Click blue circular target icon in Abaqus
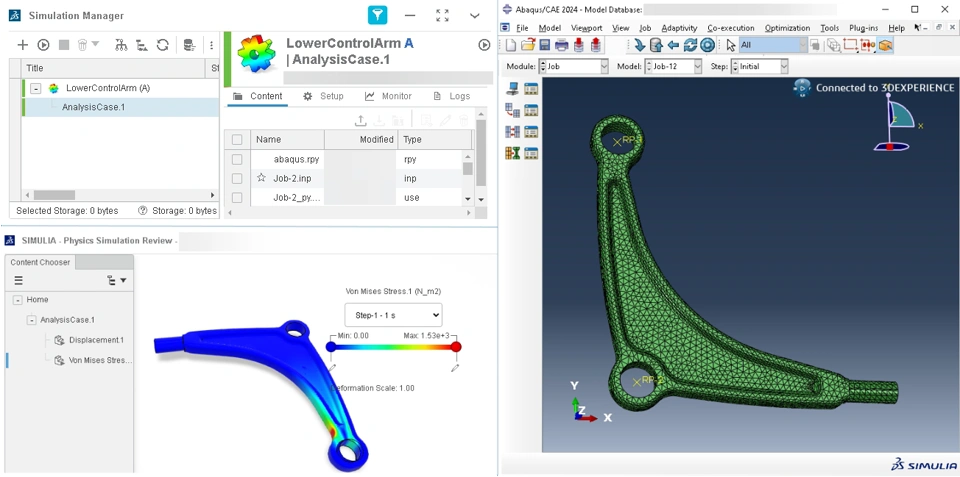Screen dimensions: 960x477 [x=707, y=45]
